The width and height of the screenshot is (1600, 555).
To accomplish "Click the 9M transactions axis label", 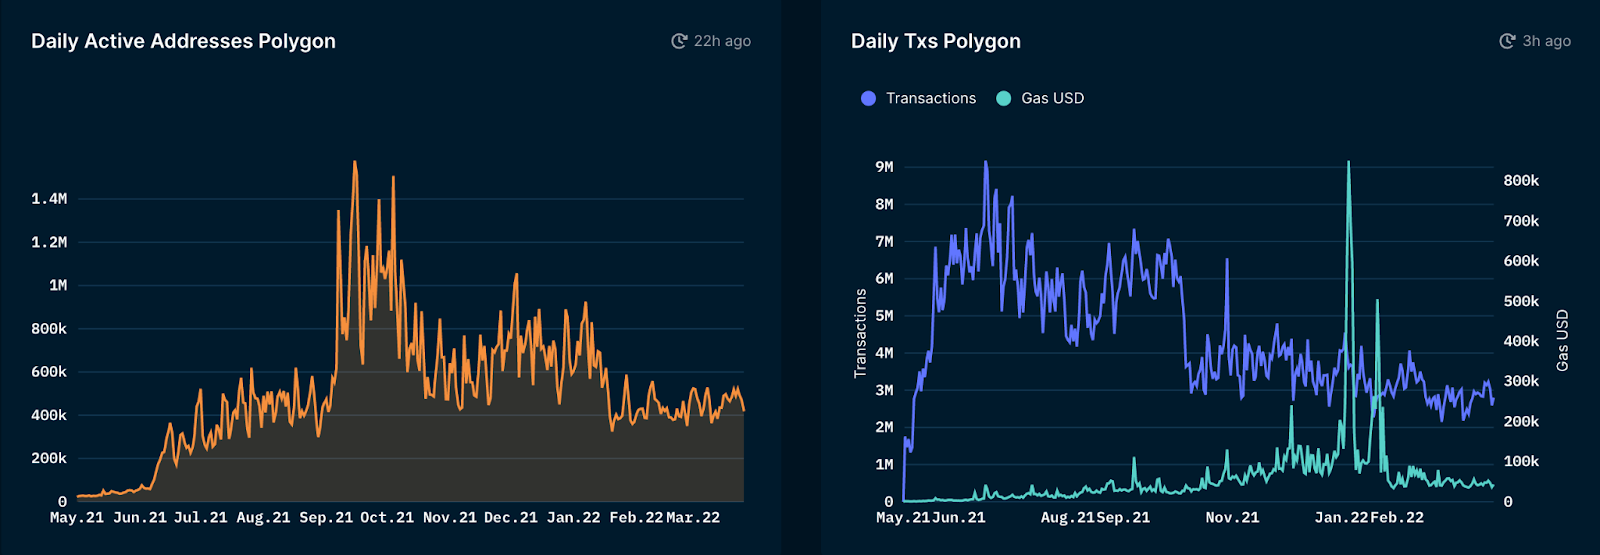I will (x=884, y=167).
